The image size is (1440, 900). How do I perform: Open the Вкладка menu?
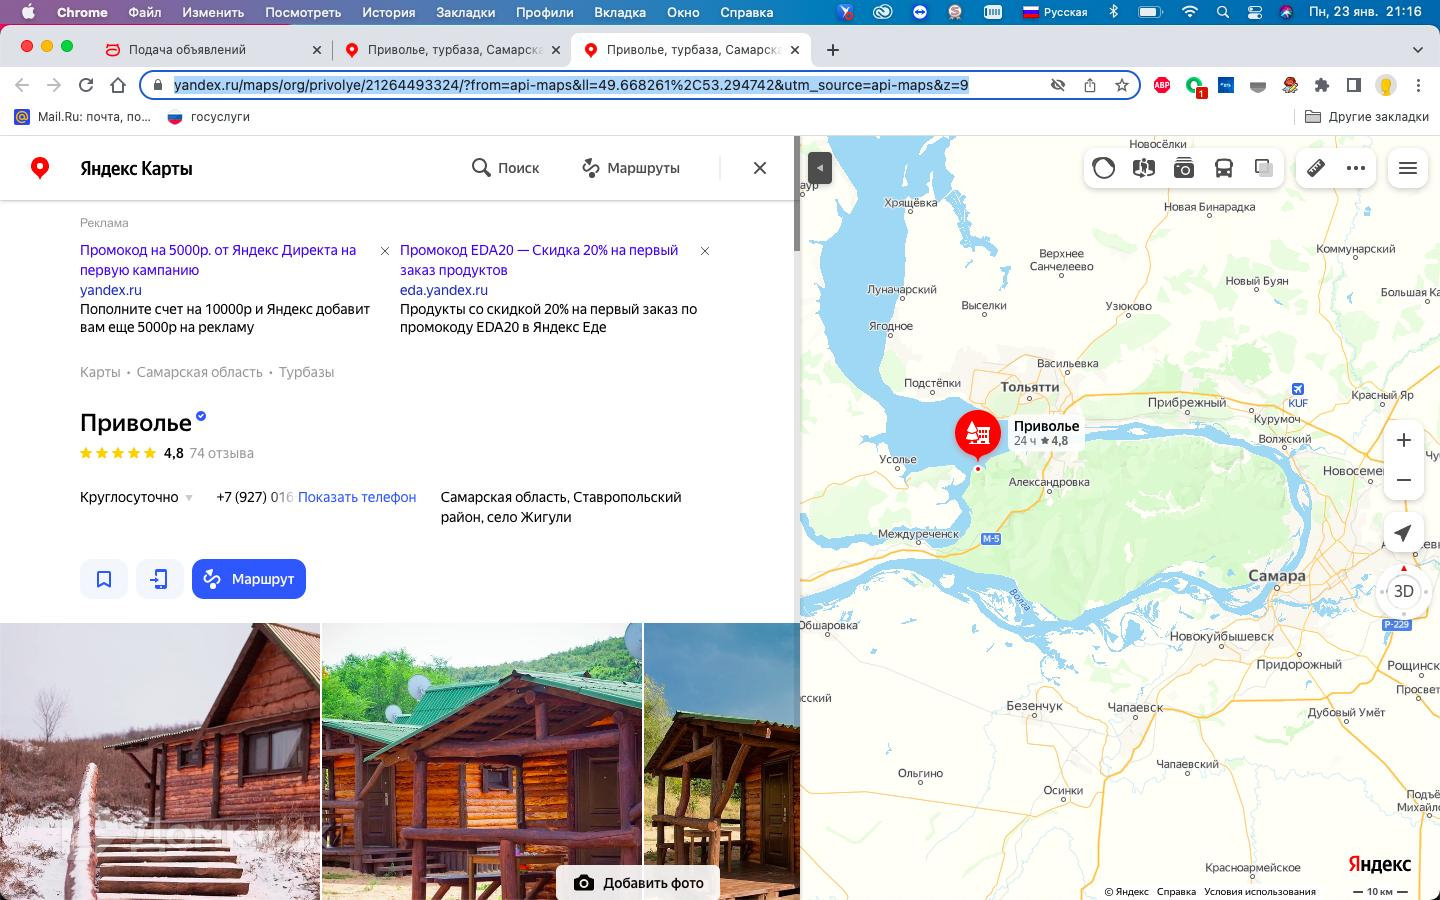[x=620, y=12]
